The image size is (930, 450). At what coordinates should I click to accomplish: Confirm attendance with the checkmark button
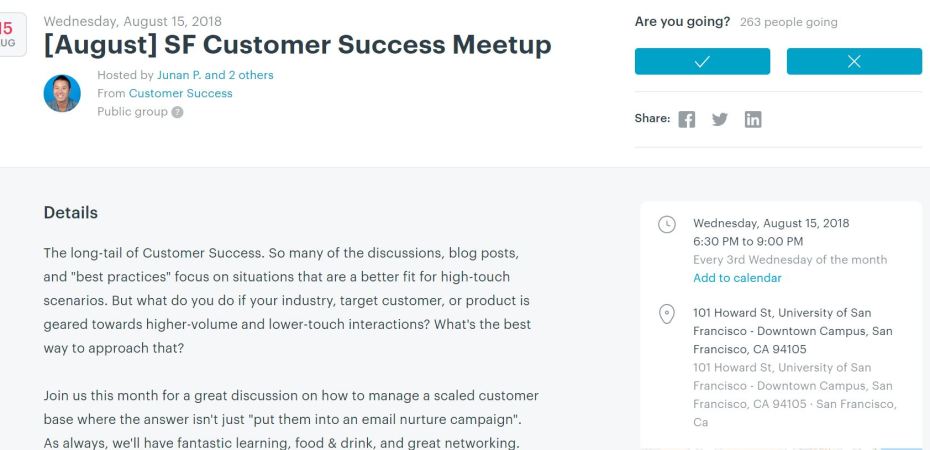[x=702, y=61]
